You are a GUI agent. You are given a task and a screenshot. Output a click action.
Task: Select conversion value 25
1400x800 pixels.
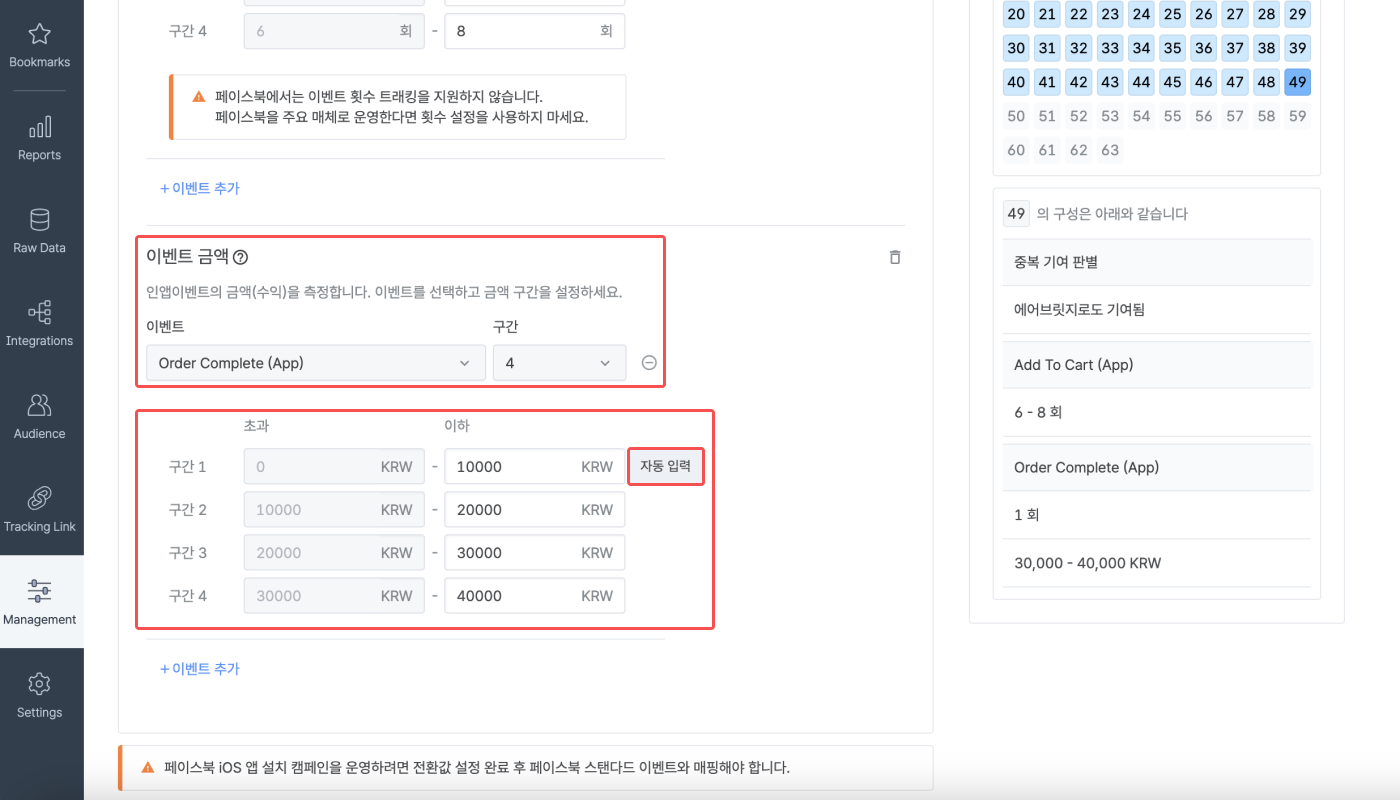1172,14
